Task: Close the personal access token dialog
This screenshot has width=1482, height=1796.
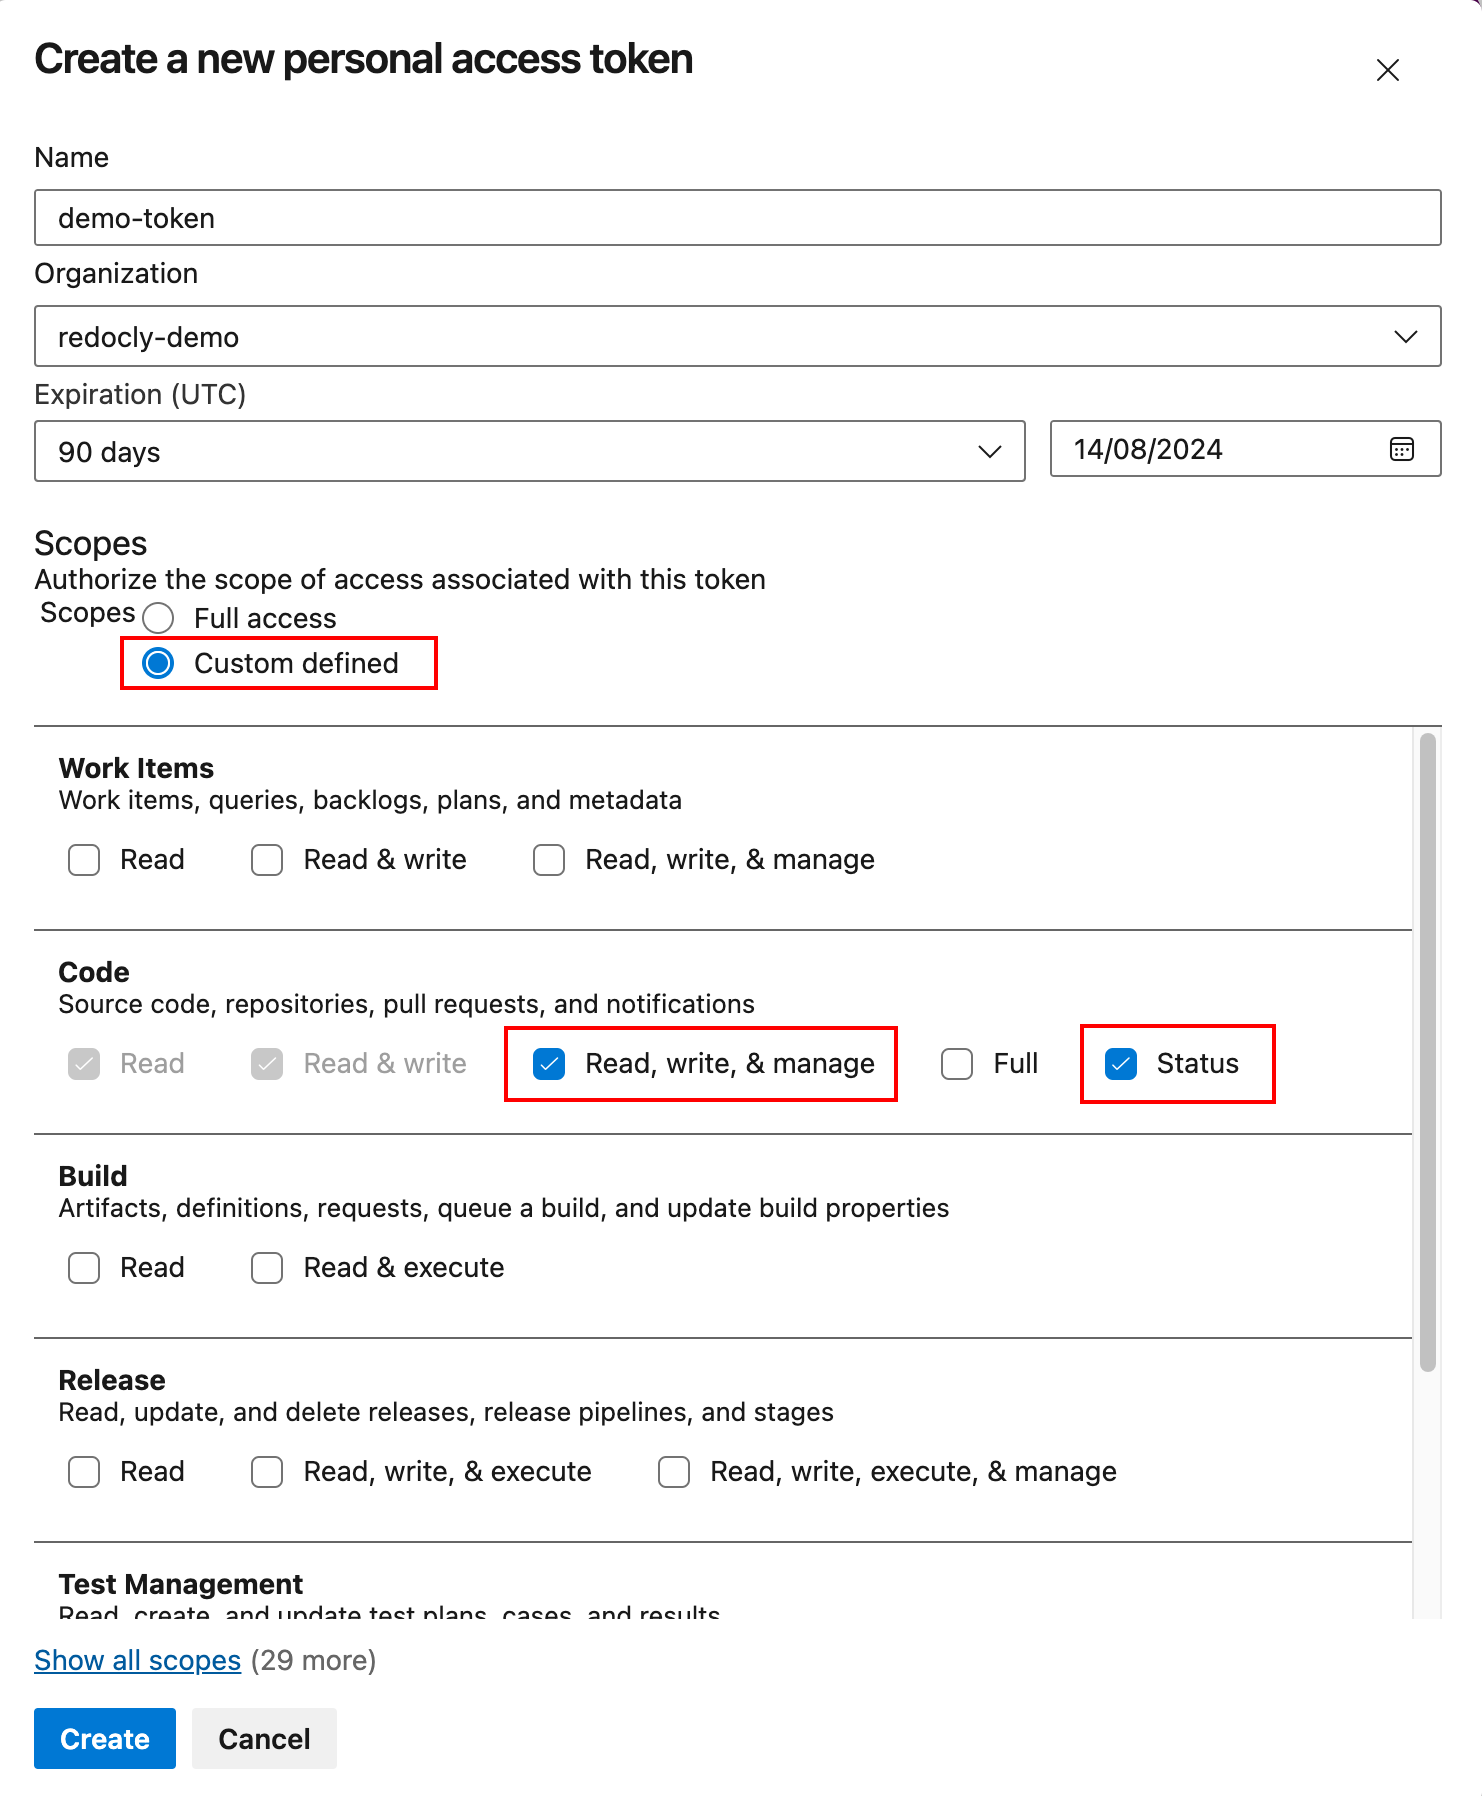Action: [x=1387, y=70]
